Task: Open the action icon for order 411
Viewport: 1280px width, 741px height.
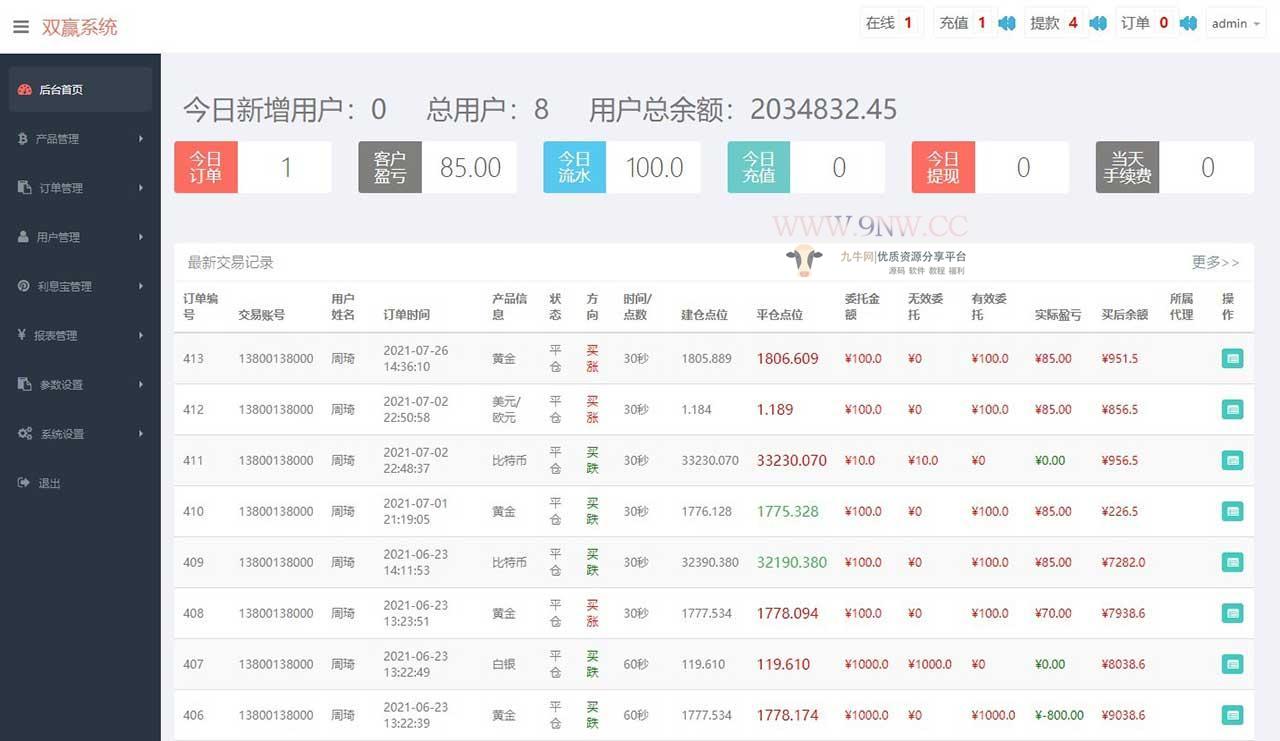Action: [1232, 460]
